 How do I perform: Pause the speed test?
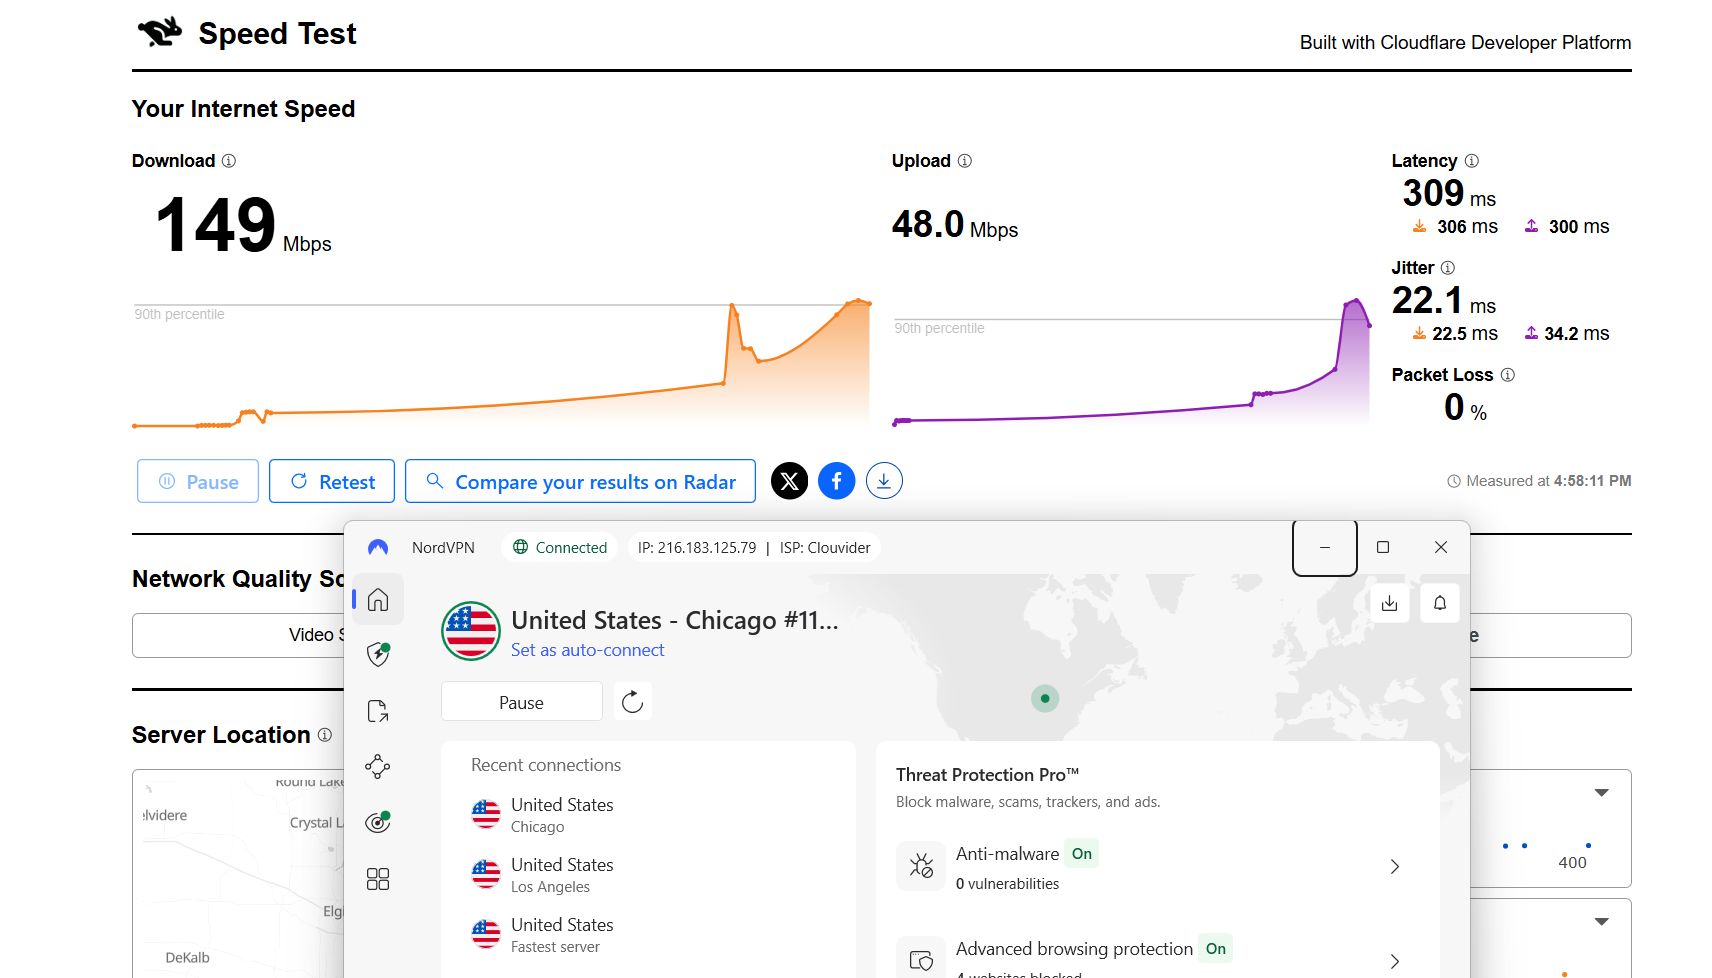tap(198, 481)
